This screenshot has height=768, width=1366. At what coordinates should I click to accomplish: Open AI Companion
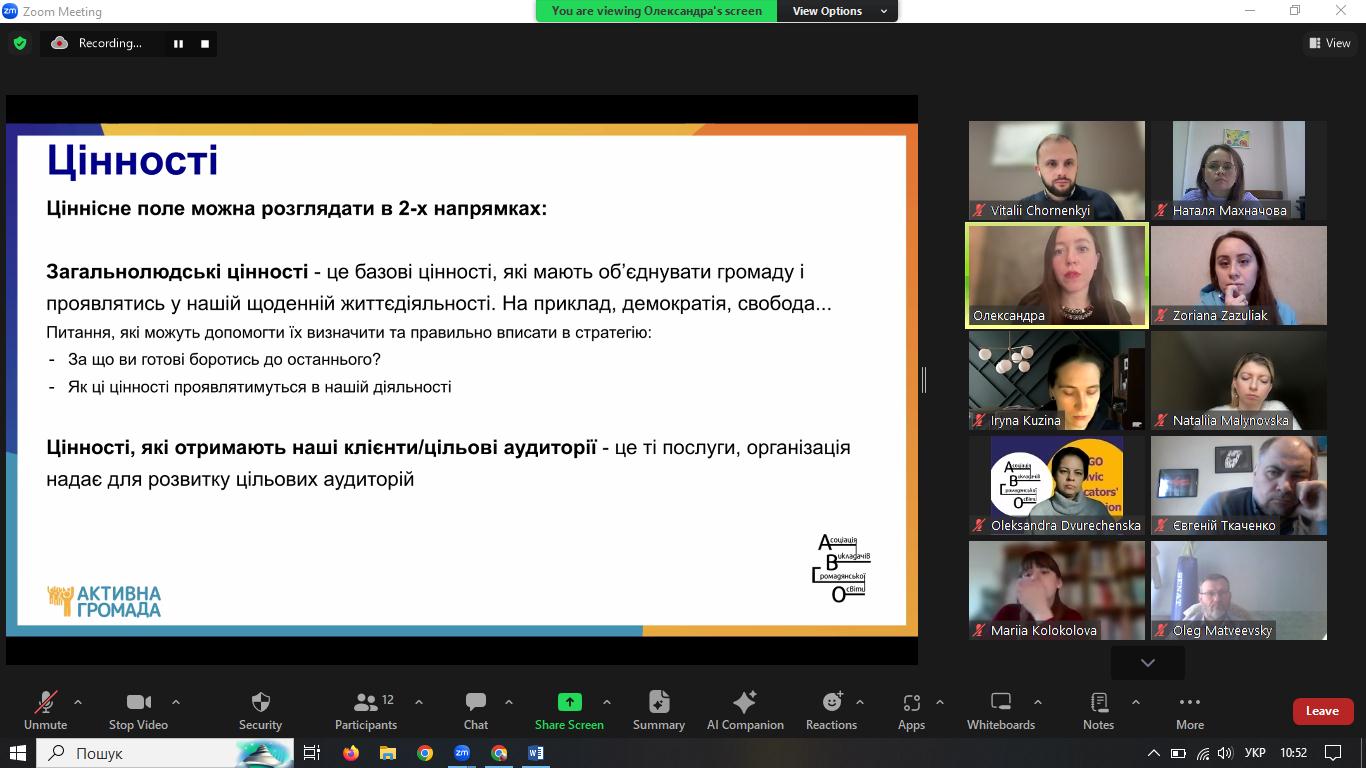tap(745, 711)
